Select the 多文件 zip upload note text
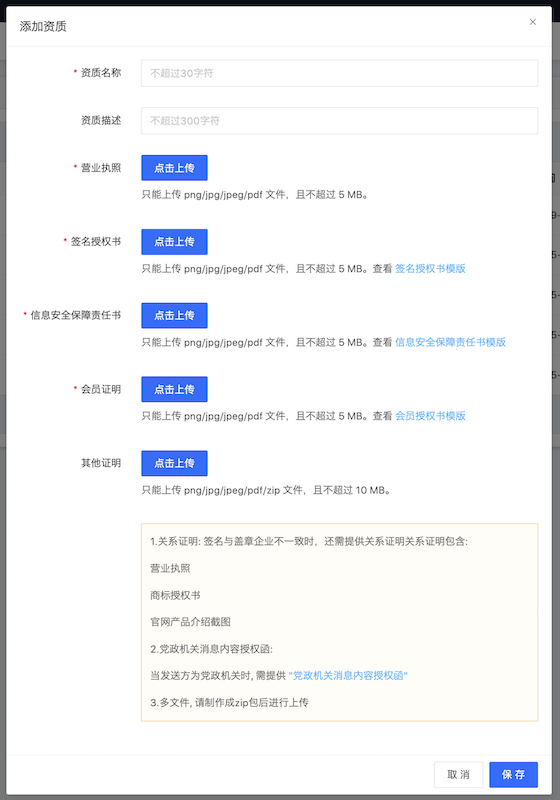This screenshot has height=800, width=560. [229, 703]
